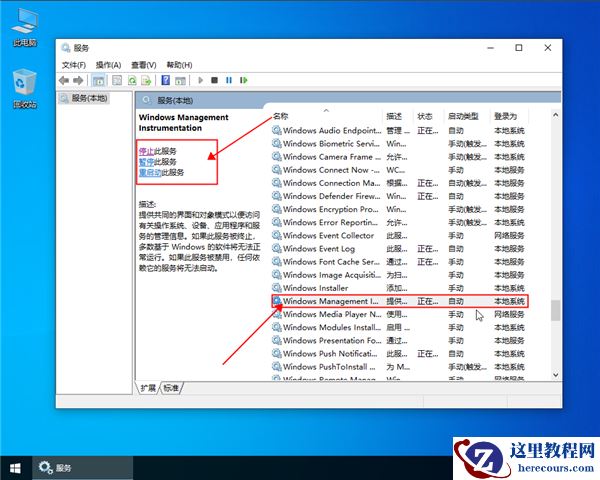
Task: Minimize the 服务 window
Action: [x=491, y=48]
